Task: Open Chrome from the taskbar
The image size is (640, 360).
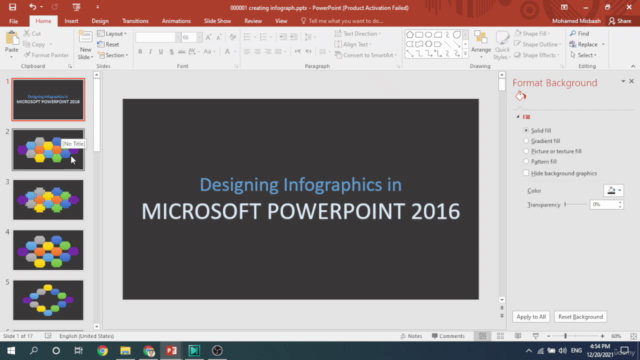Action: pos(102,351)
